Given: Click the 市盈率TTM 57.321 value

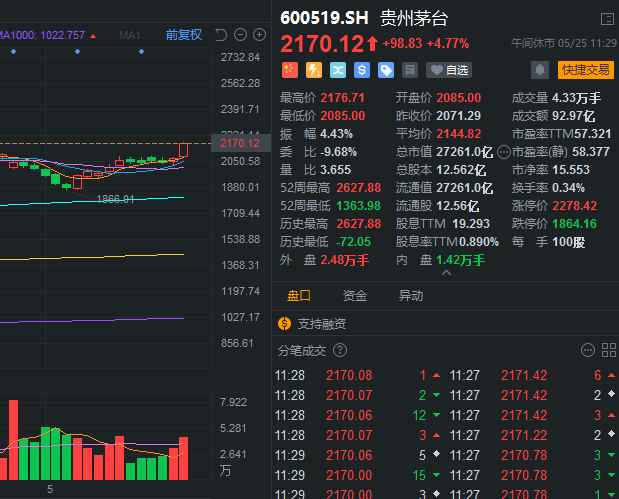Looking at the screenshot, I should click(592, 134).
